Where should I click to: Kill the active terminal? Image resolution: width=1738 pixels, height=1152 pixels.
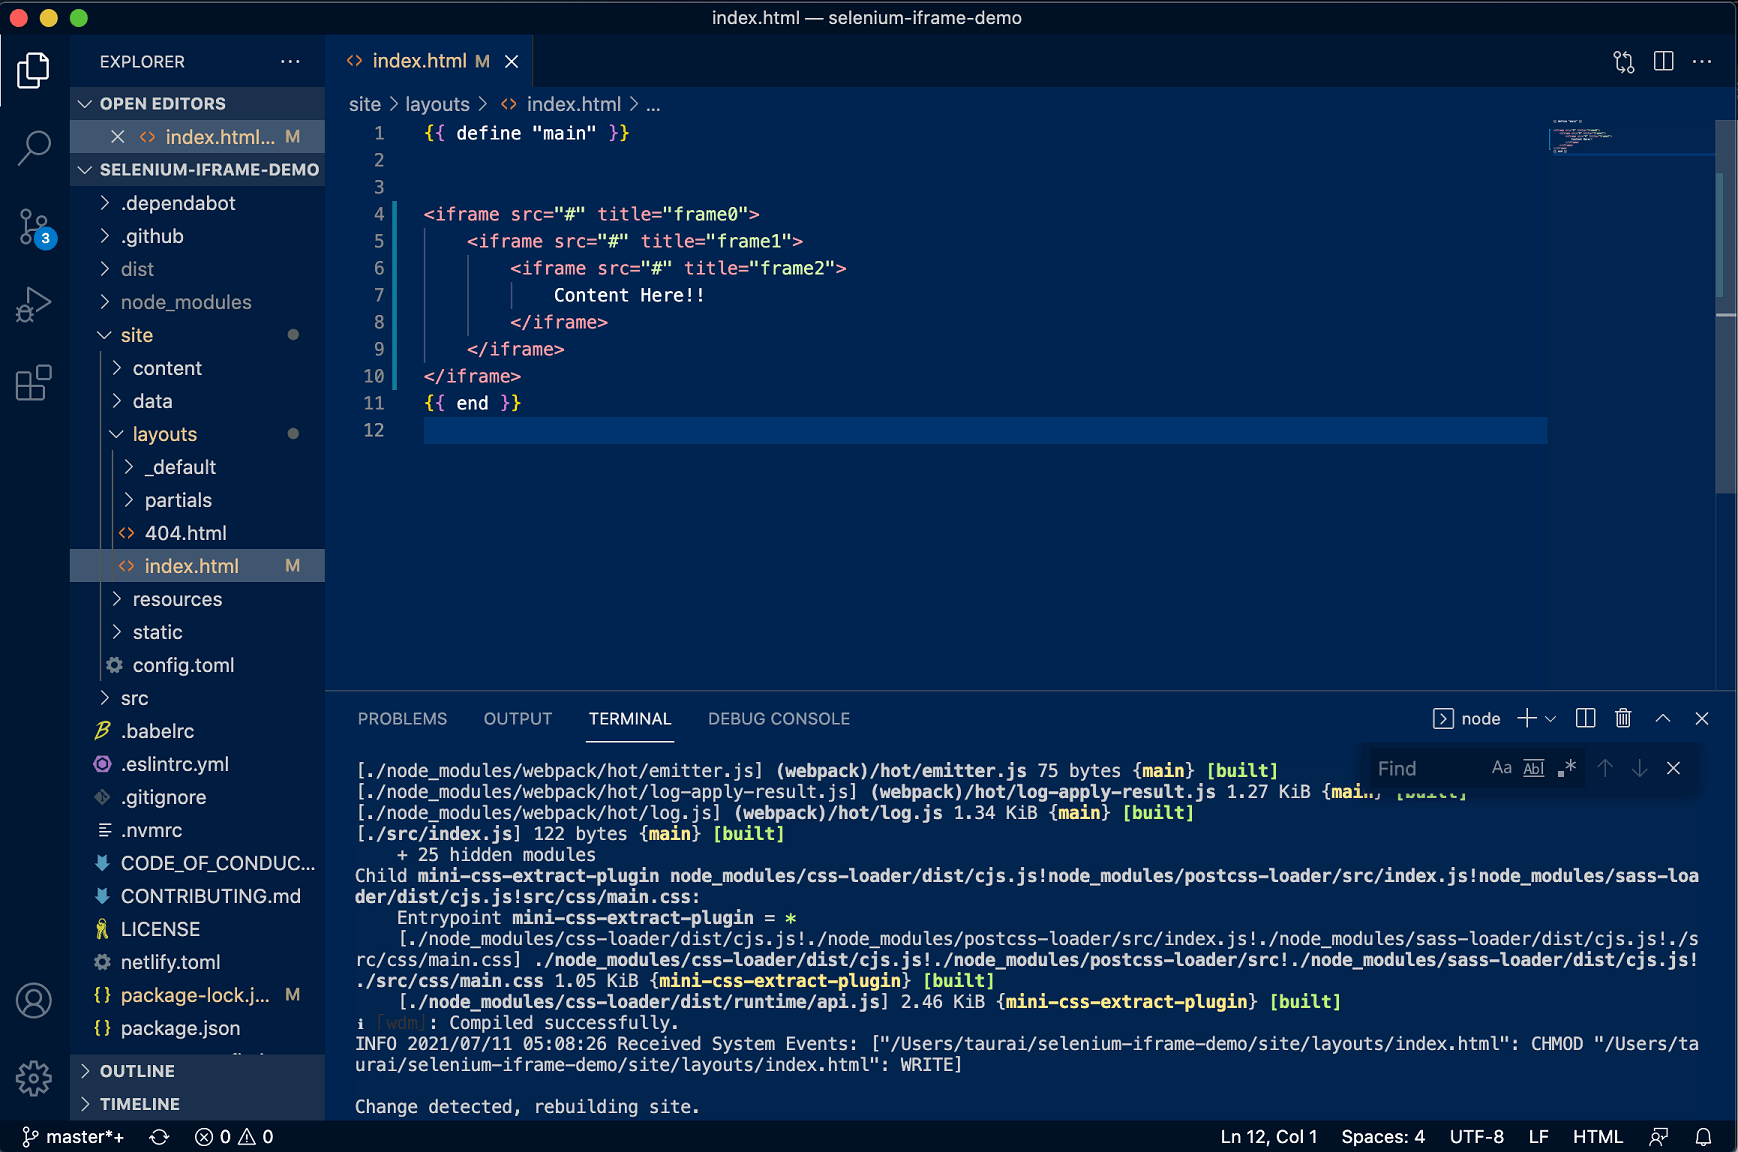point(1622,718)
